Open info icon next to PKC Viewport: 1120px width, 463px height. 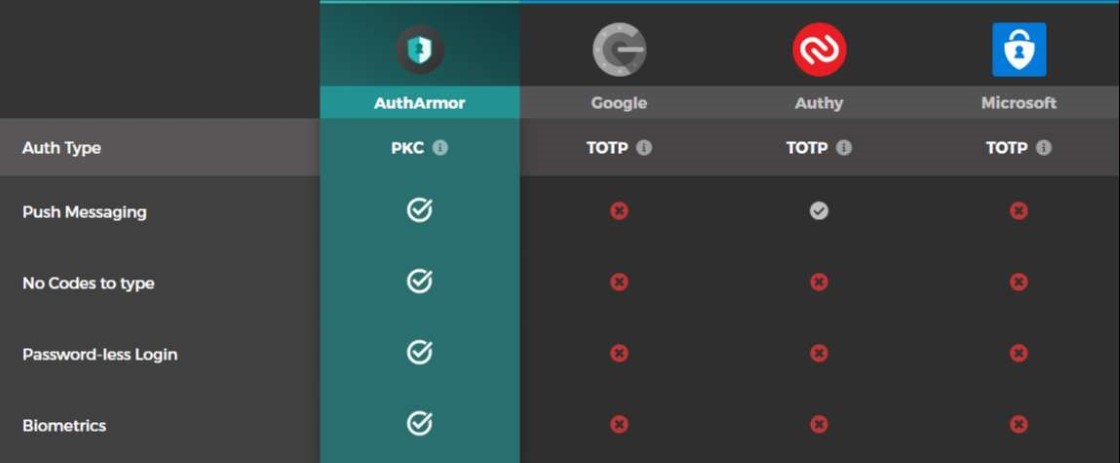(x=441, y=148)
